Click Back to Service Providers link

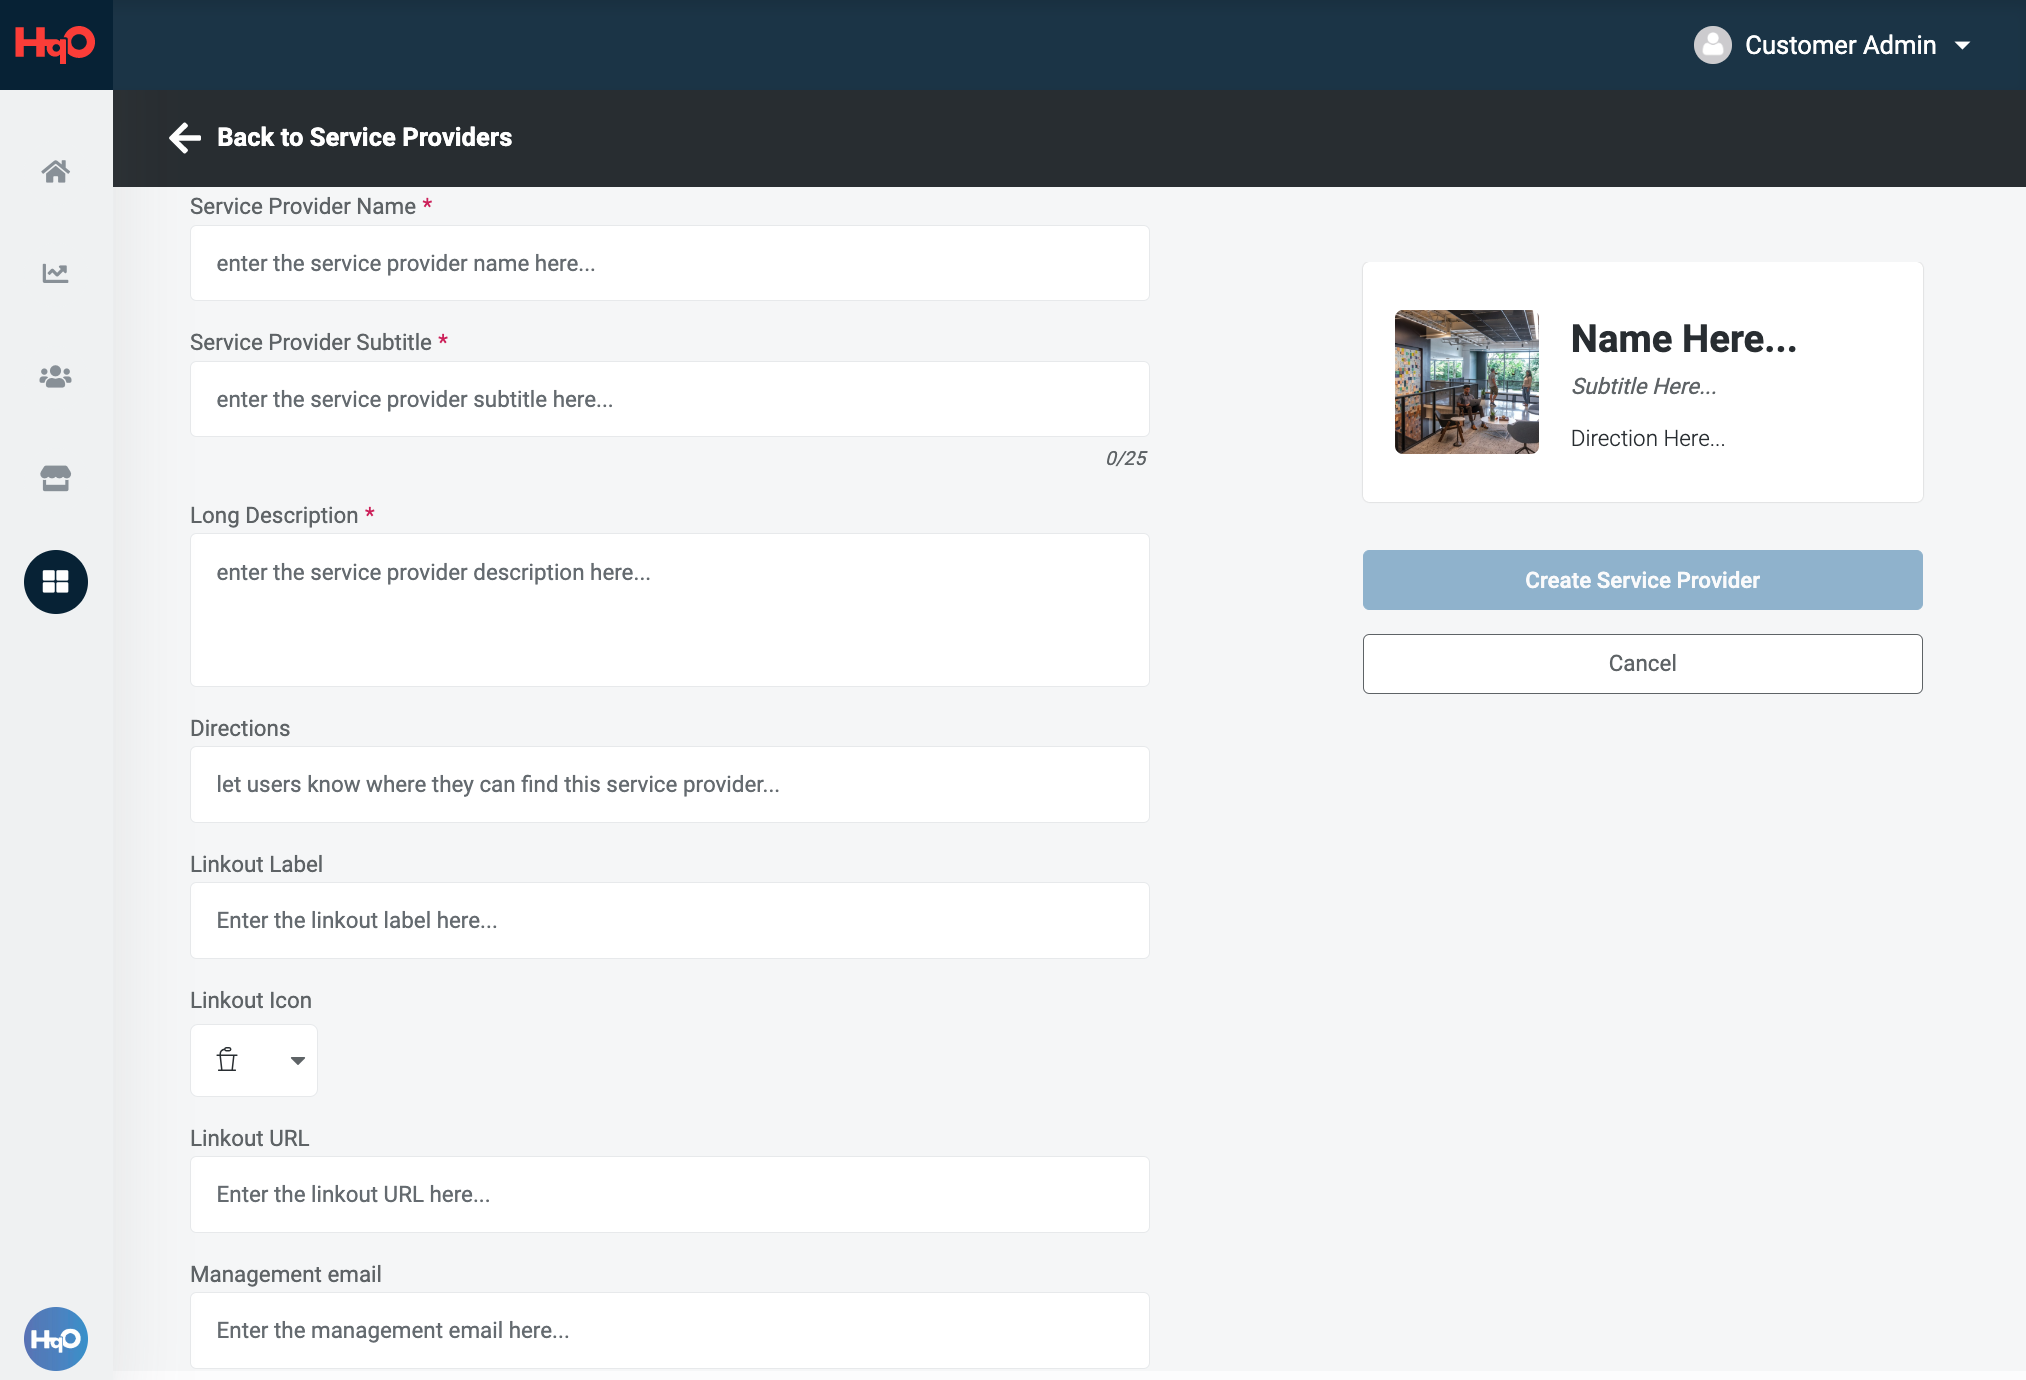pos(364,137)
